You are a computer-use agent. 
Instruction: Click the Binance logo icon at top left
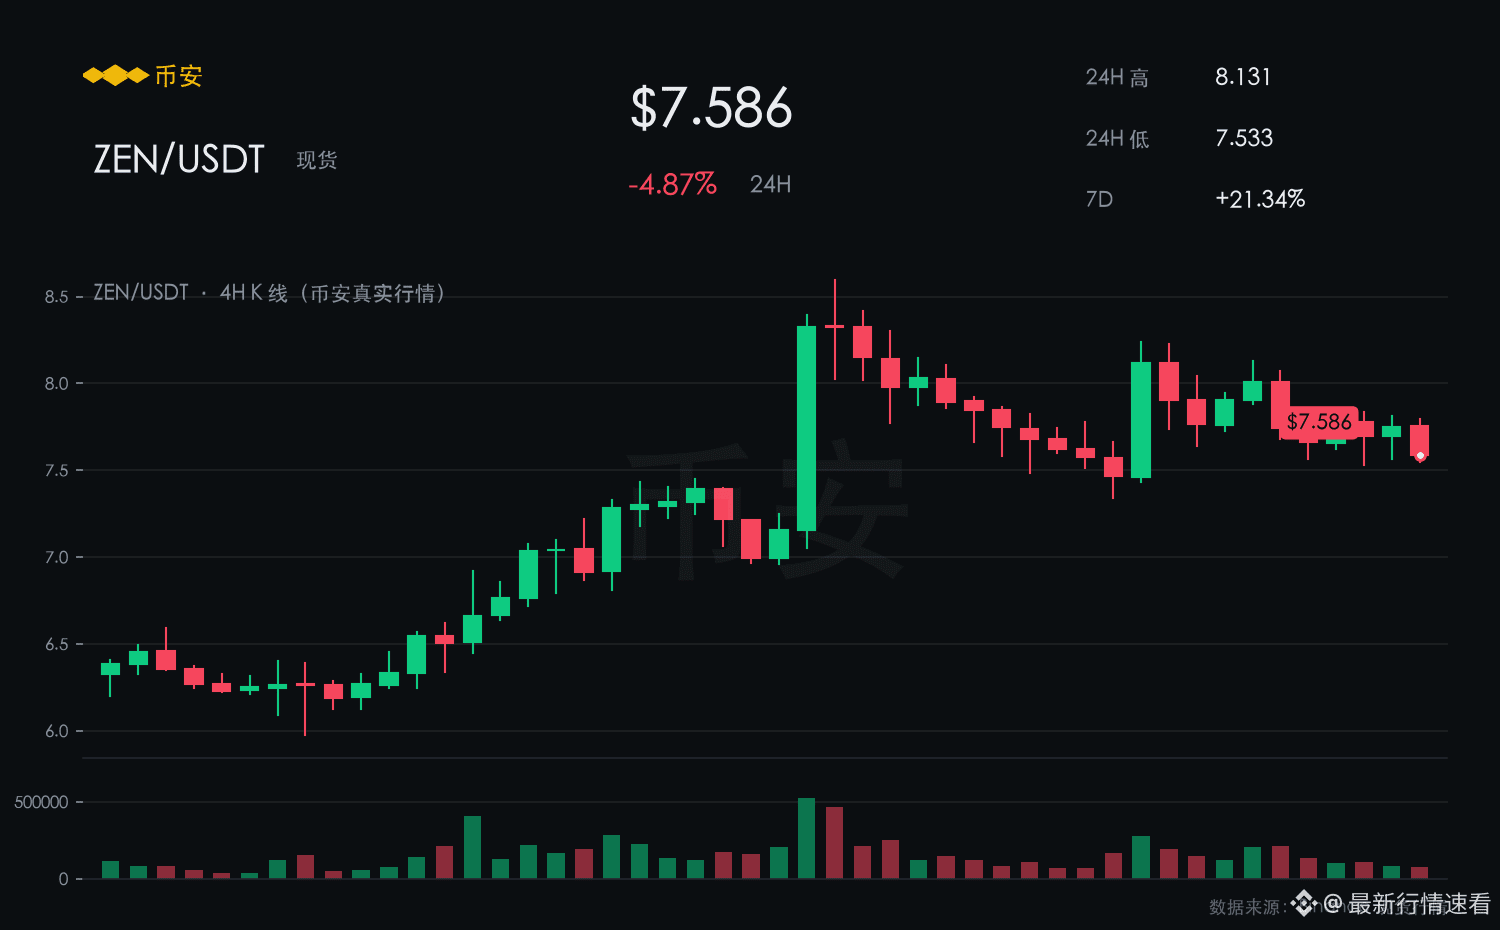[116, 76]
